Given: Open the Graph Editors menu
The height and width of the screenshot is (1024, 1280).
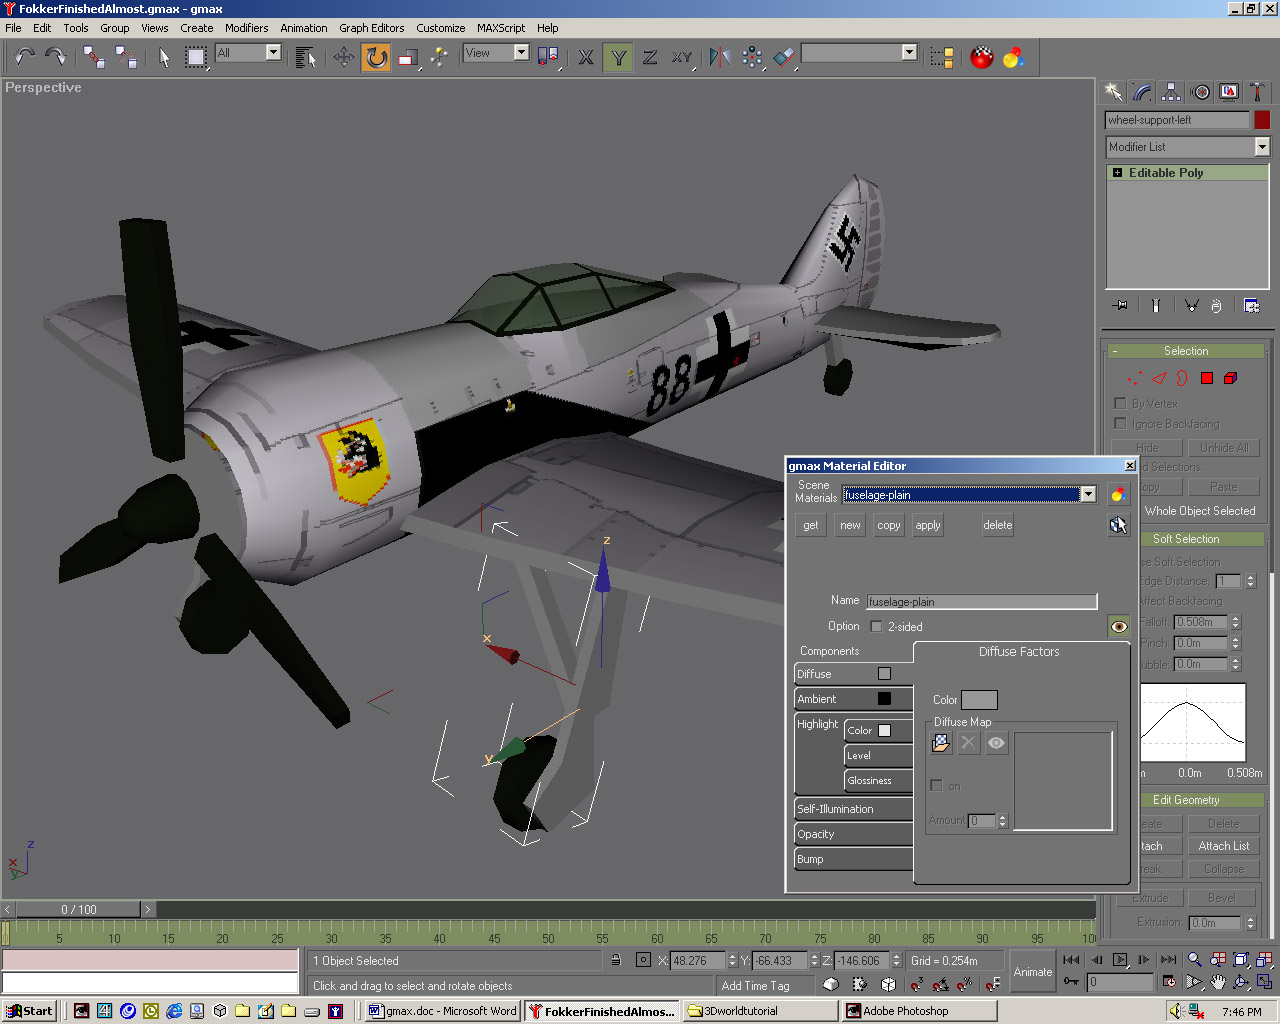Looking at the screenshot, I should coord(371,28).
